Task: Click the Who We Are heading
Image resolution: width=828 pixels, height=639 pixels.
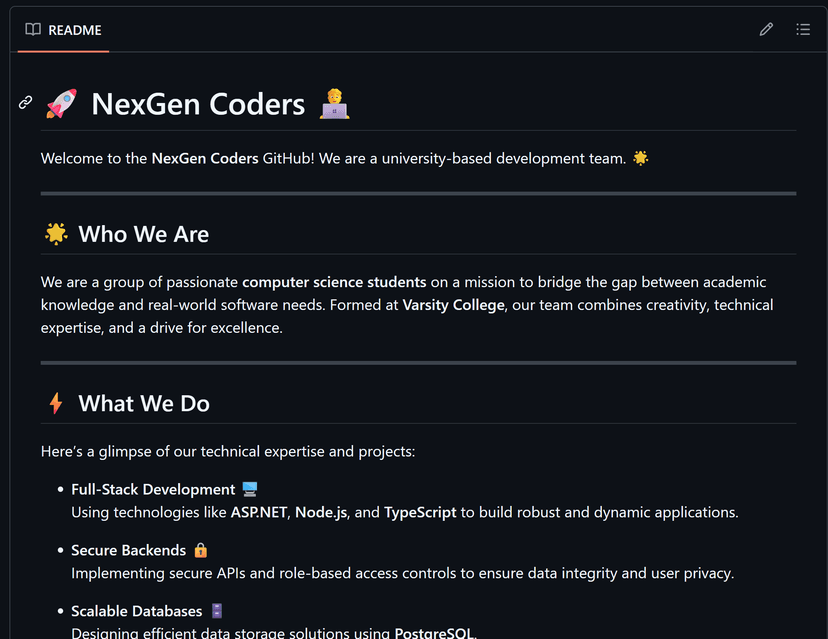Action: pyautogui.click(x=144, y=234)
